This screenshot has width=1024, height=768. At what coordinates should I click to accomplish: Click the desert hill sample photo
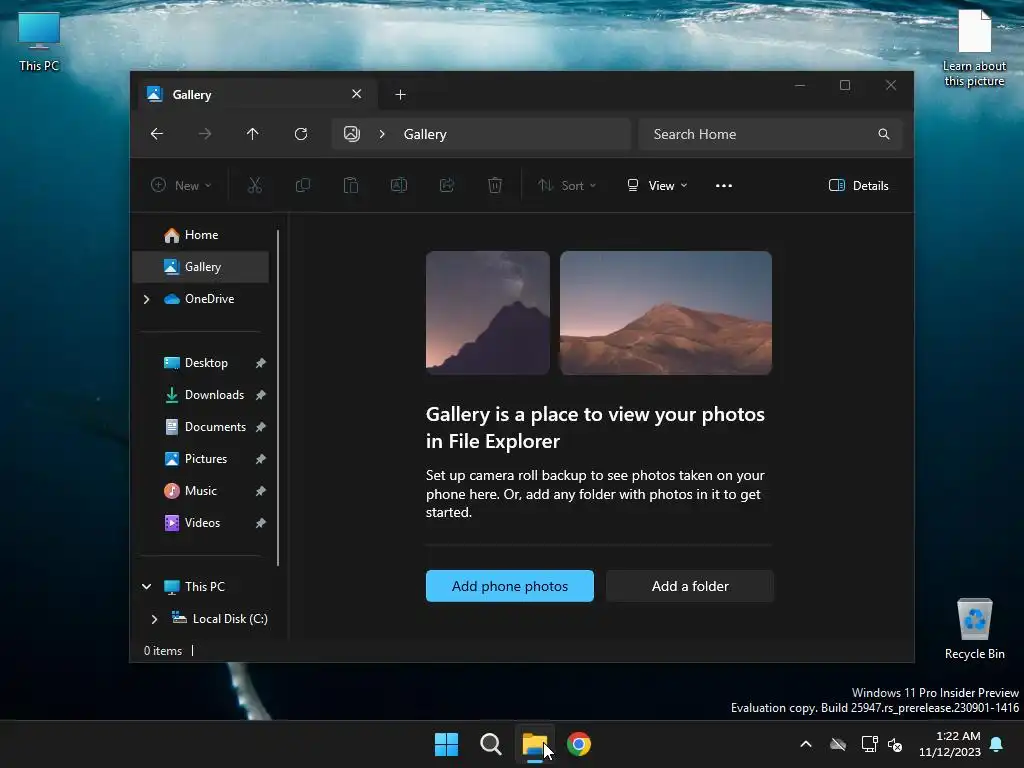pos(666,313)
